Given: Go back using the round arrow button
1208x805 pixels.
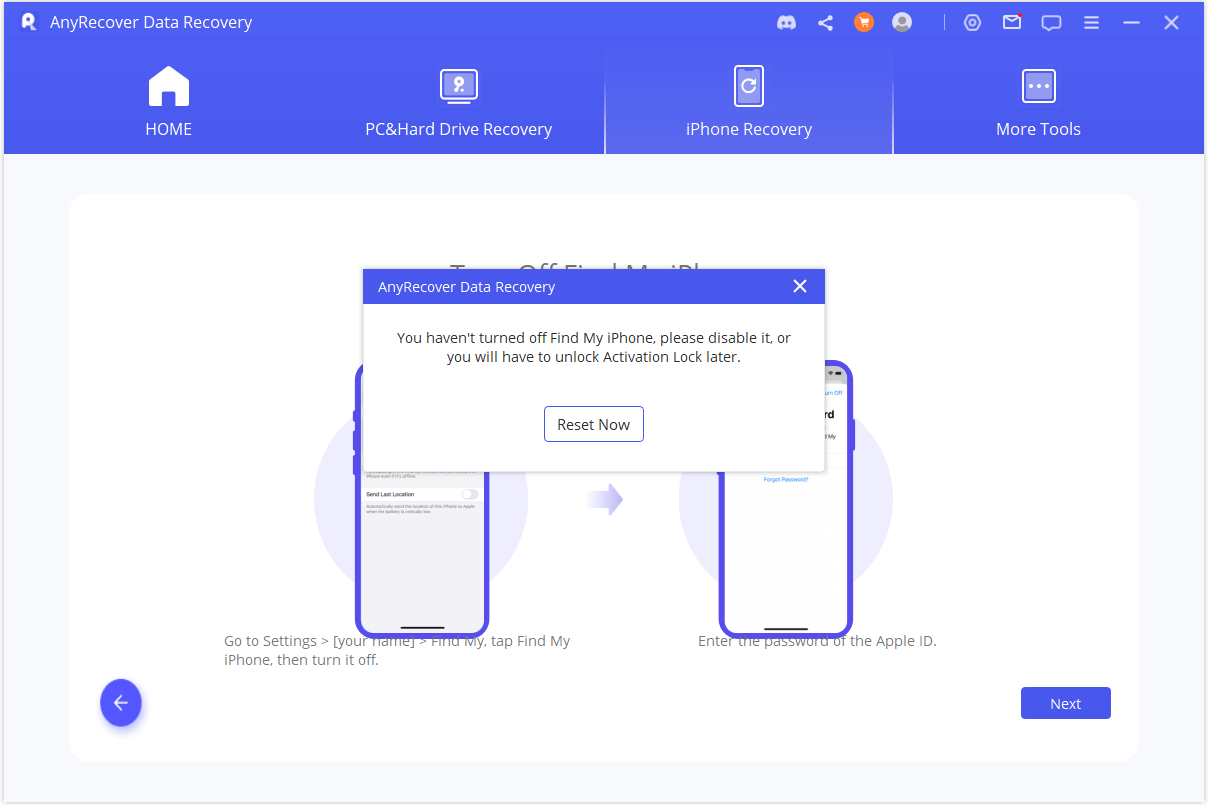Looking at the screenshot, I should [x=121, y=703].
